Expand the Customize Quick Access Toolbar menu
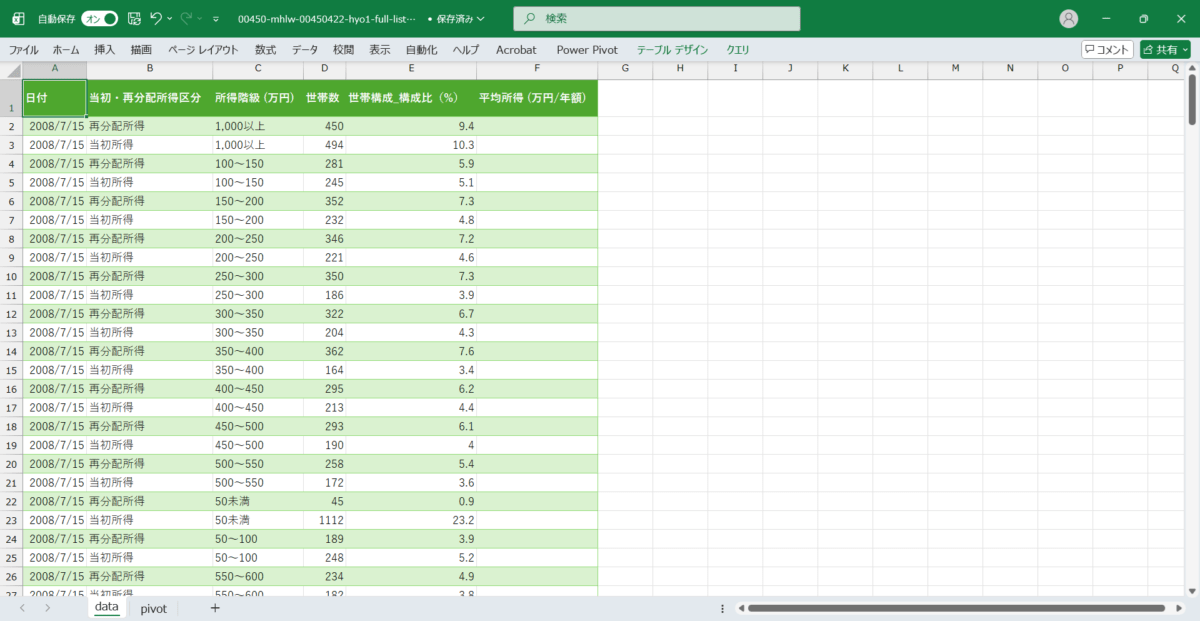 (215, 19)
